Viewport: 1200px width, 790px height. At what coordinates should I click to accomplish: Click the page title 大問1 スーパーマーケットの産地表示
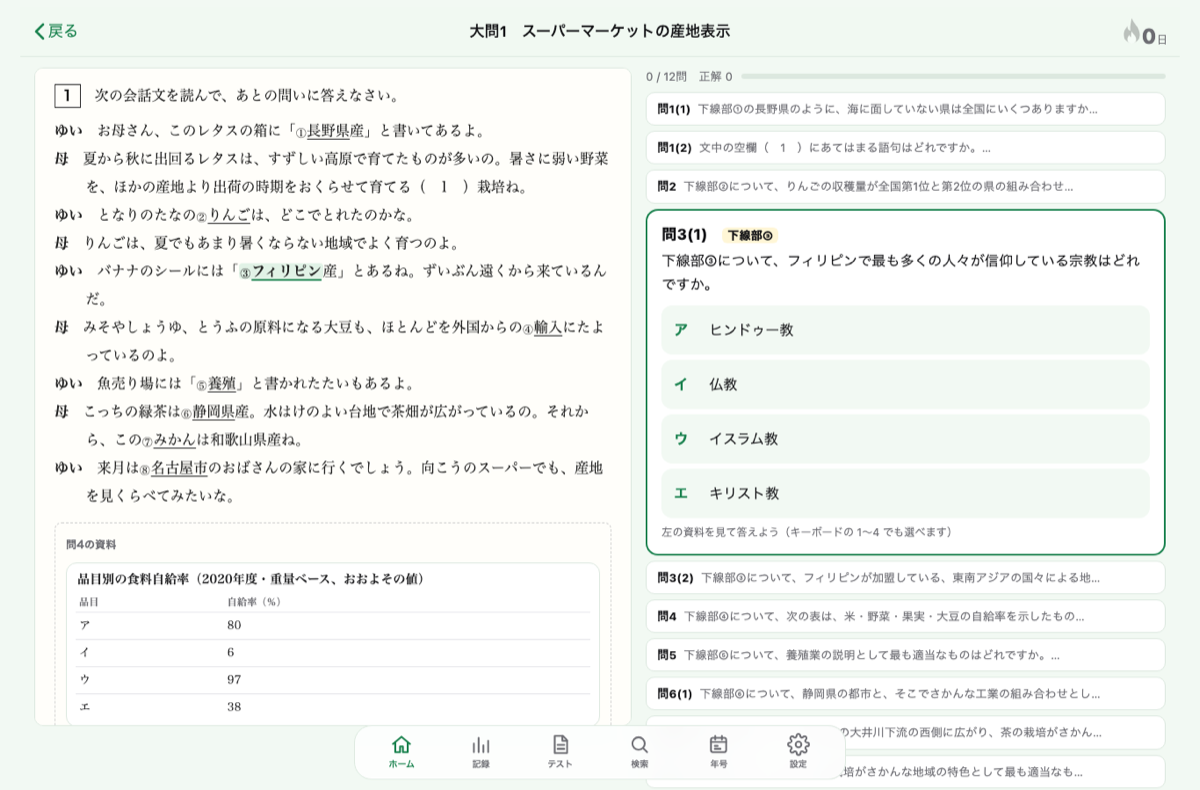600,31
